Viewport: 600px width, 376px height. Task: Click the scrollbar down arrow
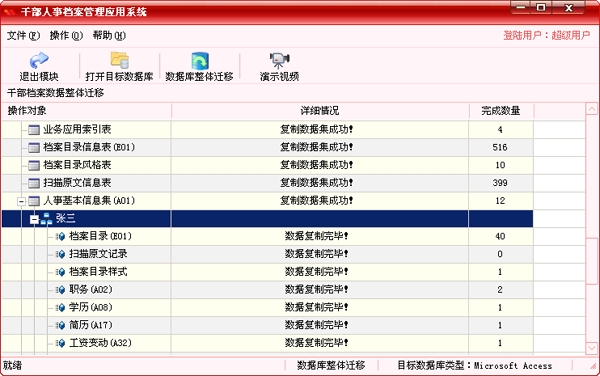(592, 348)
